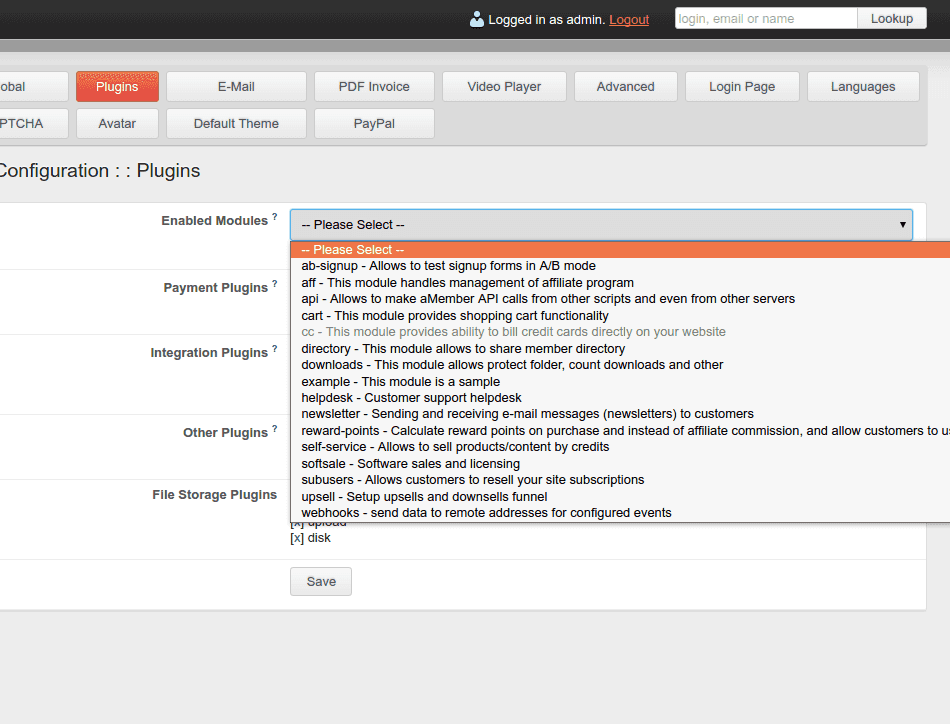Focus the login, email or name field
Viewport: 950px width, 724px height.
766,19
